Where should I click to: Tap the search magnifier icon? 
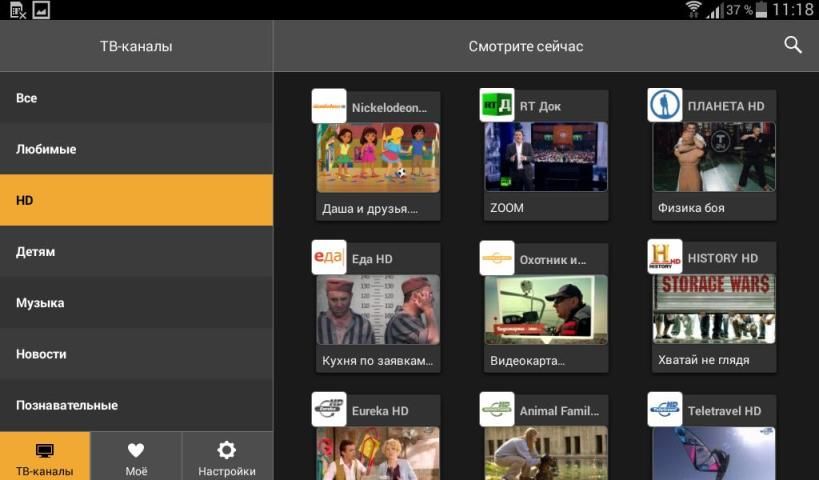pos(793,45)
